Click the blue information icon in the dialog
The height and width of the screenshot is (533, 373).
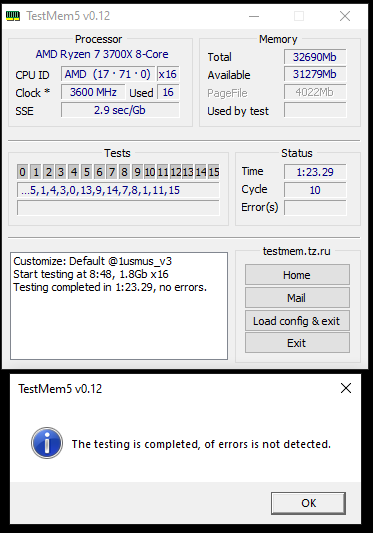(x=47, y=443)
